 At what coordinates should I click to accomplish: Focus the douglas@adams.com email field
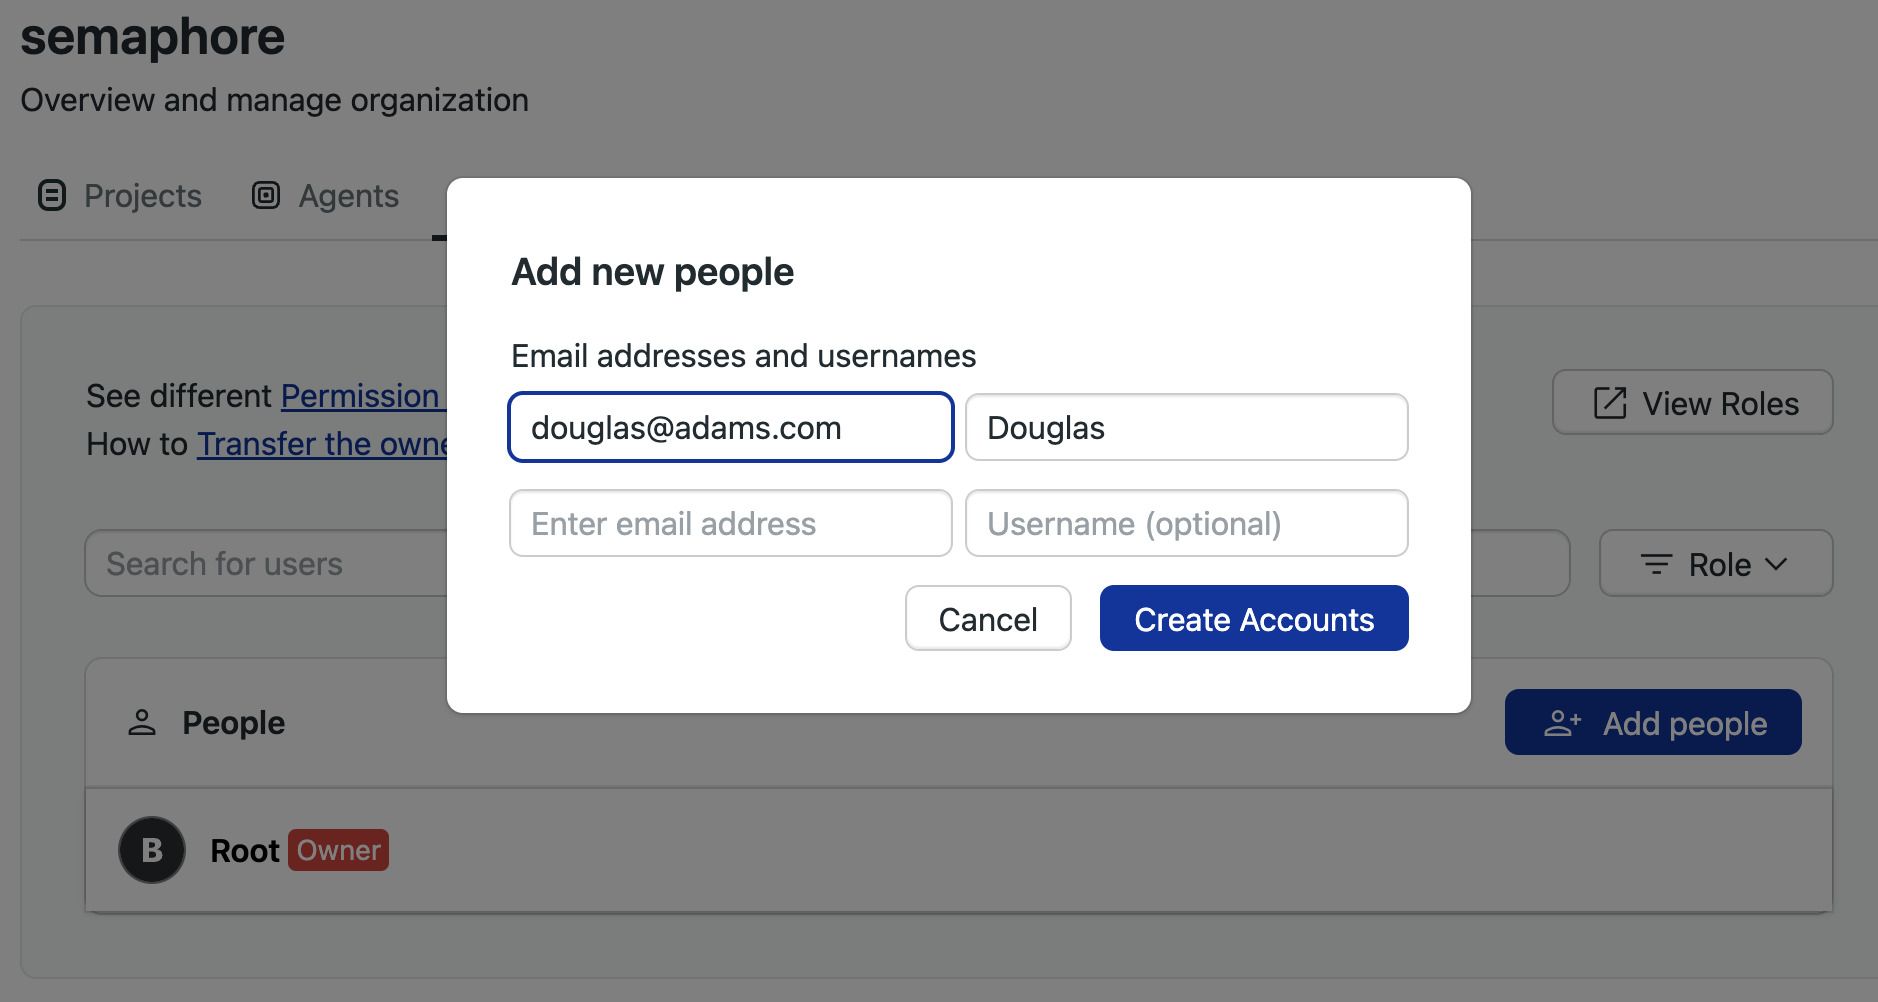[x=731, y=427]
